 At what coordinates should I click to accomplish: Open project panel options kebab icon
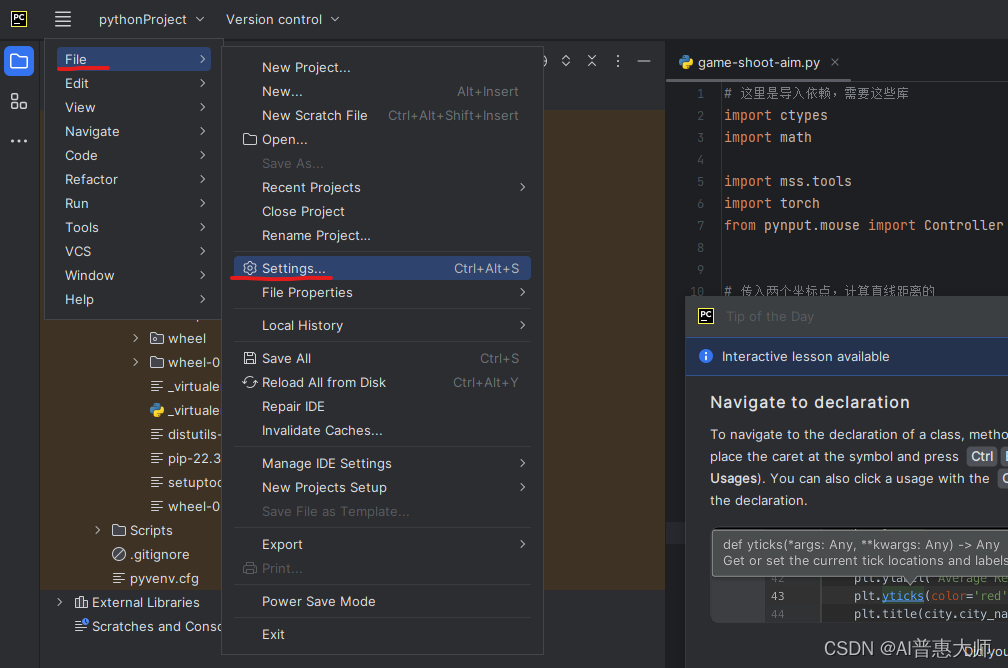click(x=618, y=61)
